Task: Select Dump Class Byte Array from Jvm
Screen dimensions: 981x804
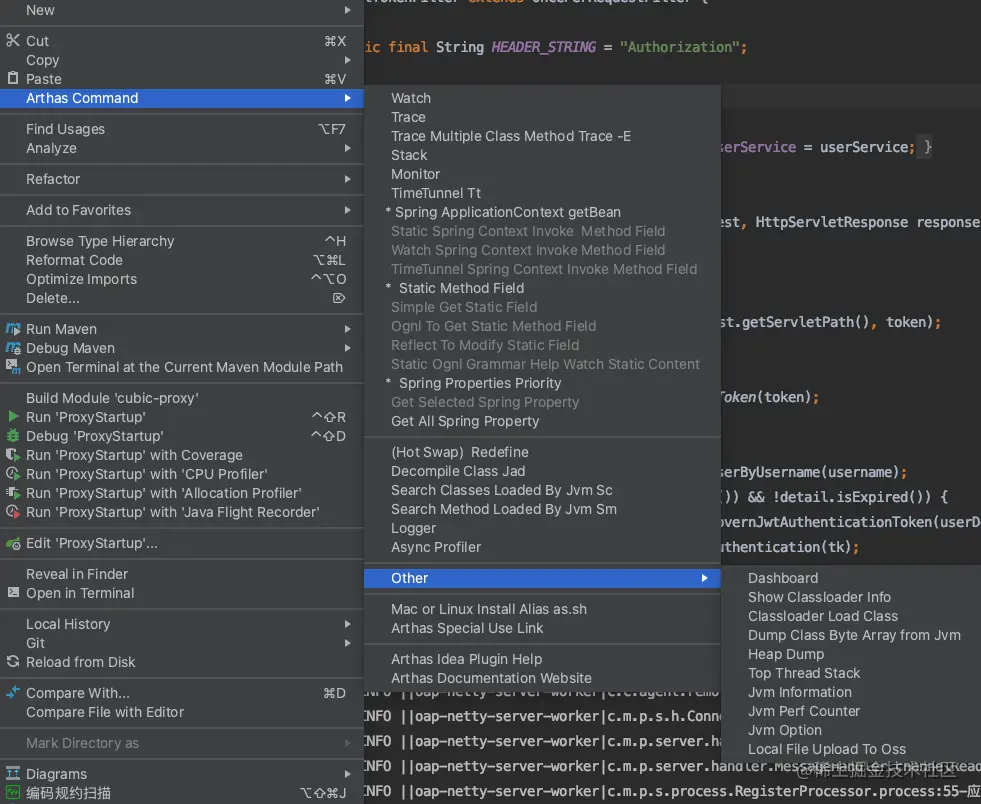Action: (851, 635)
